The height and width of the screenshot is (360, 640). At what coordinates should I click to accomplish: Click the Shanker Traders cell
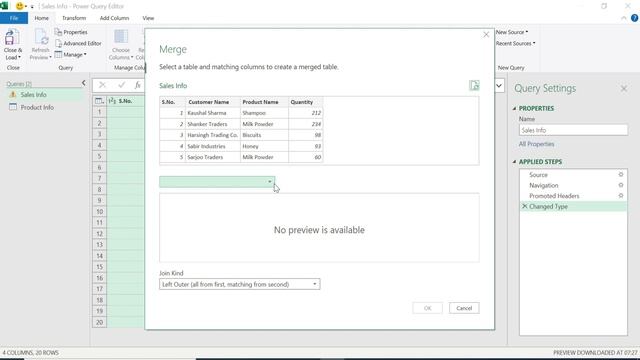(213, 124)
